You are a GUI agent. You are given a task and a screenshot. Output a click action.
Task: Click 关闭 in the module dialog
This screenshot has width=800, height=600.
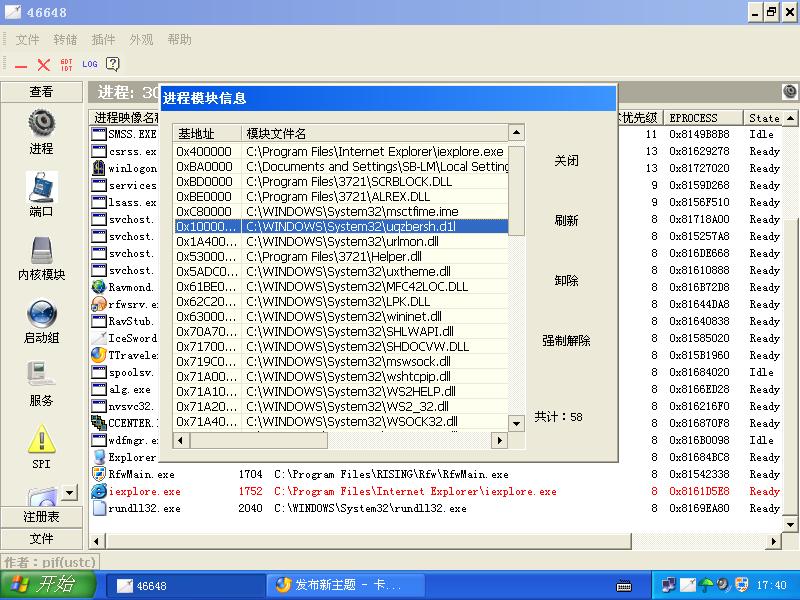click(x=566, y=161)
